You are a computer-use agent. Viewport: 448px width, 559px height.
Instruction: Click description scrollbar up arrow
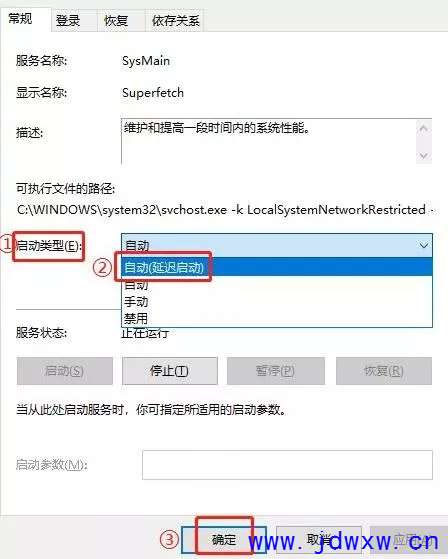[x=423, y=128]
